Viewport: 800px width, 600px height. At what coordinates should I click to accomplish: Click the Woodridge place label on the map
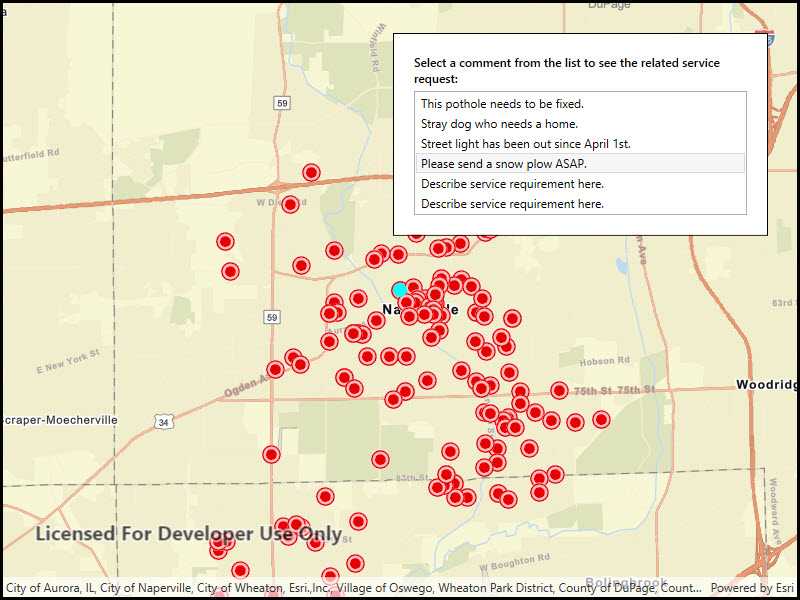763,383
